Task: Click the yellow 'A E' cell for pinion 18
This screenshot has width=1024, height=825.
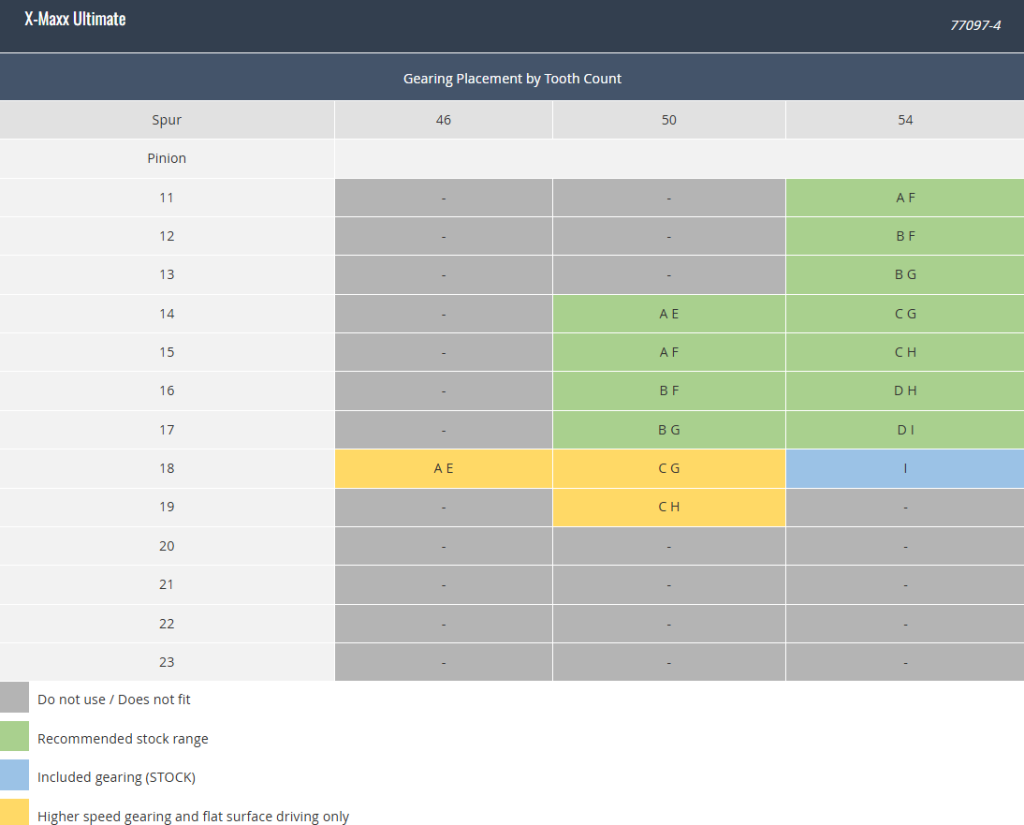Action: (x=443, y=468)
